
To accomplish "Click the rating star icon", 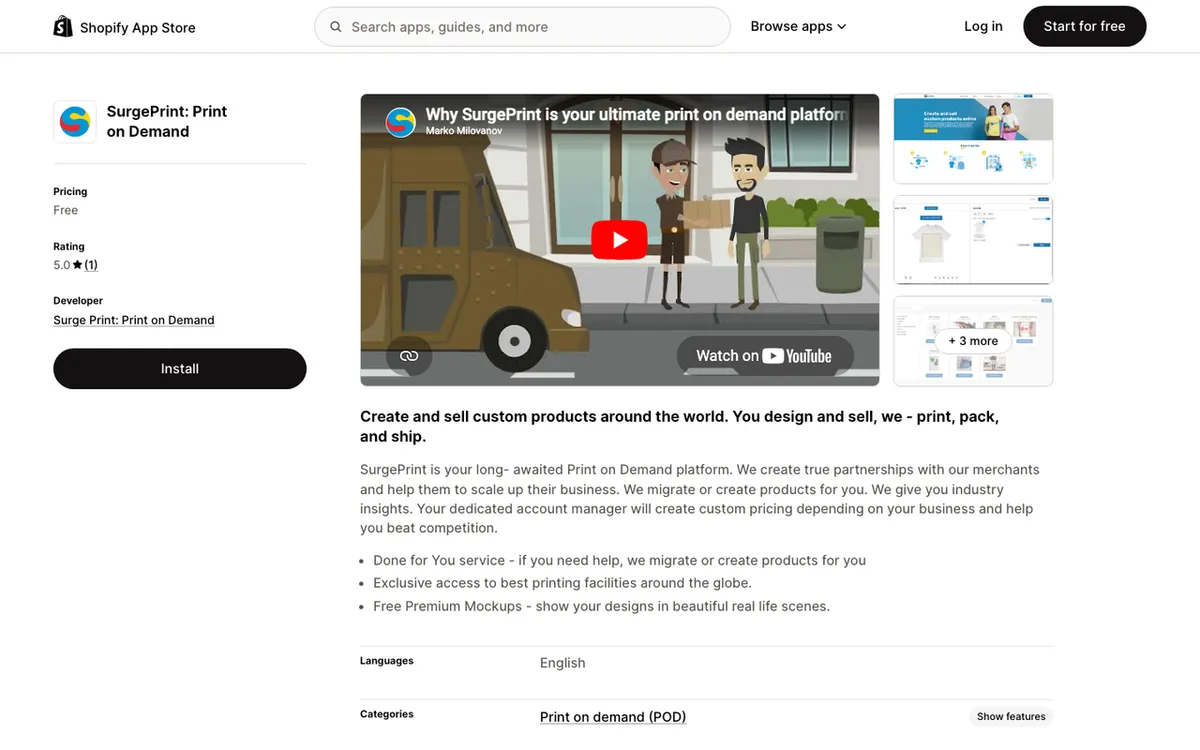I will 77,265.
